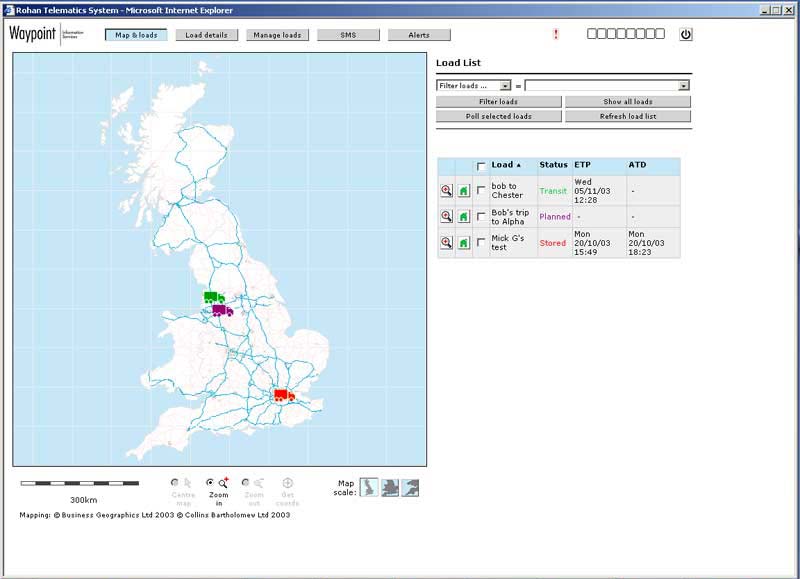Switch to the Alerts tab
Viewport: 800px width, 579px height.
point(419,35)
